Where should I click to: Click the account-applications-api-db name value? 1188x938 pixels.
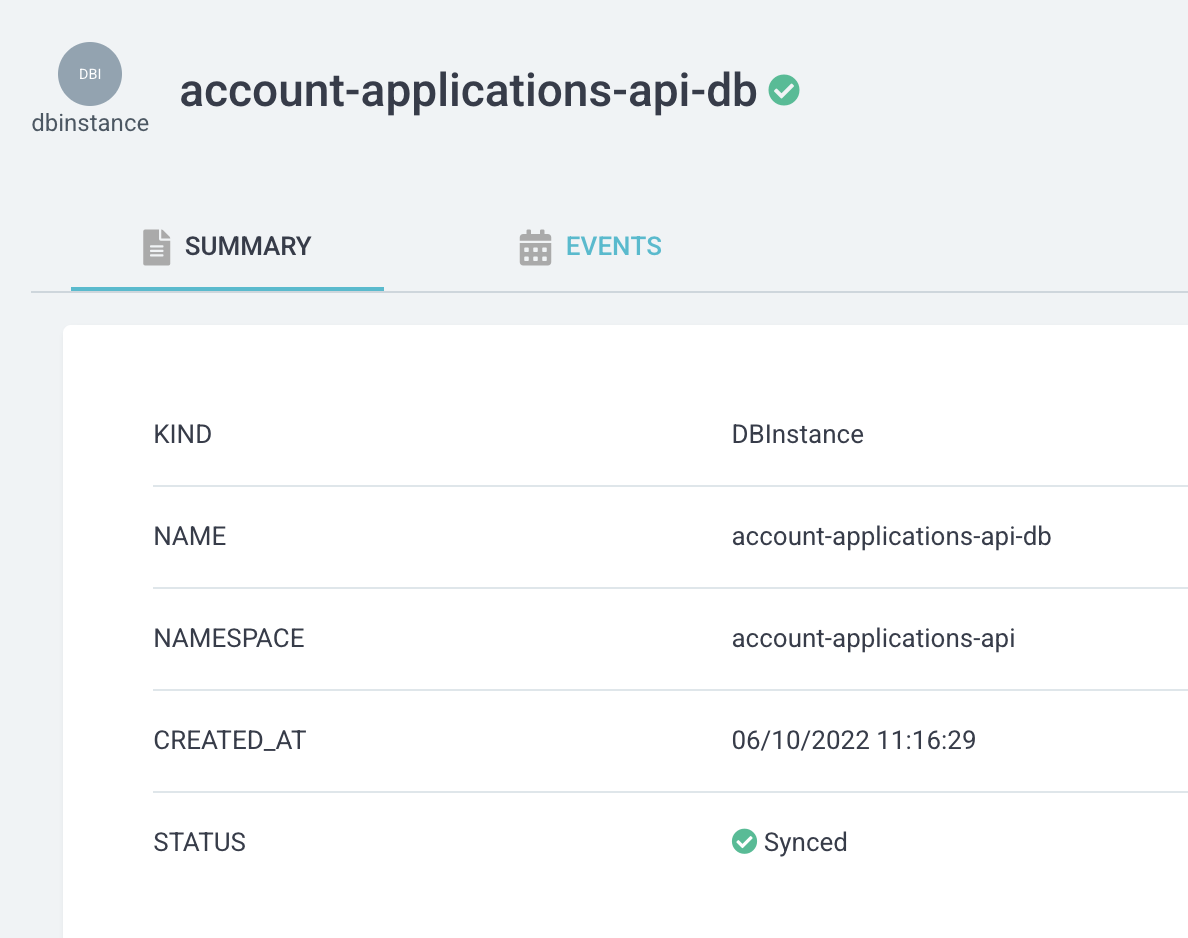[891, 537]
